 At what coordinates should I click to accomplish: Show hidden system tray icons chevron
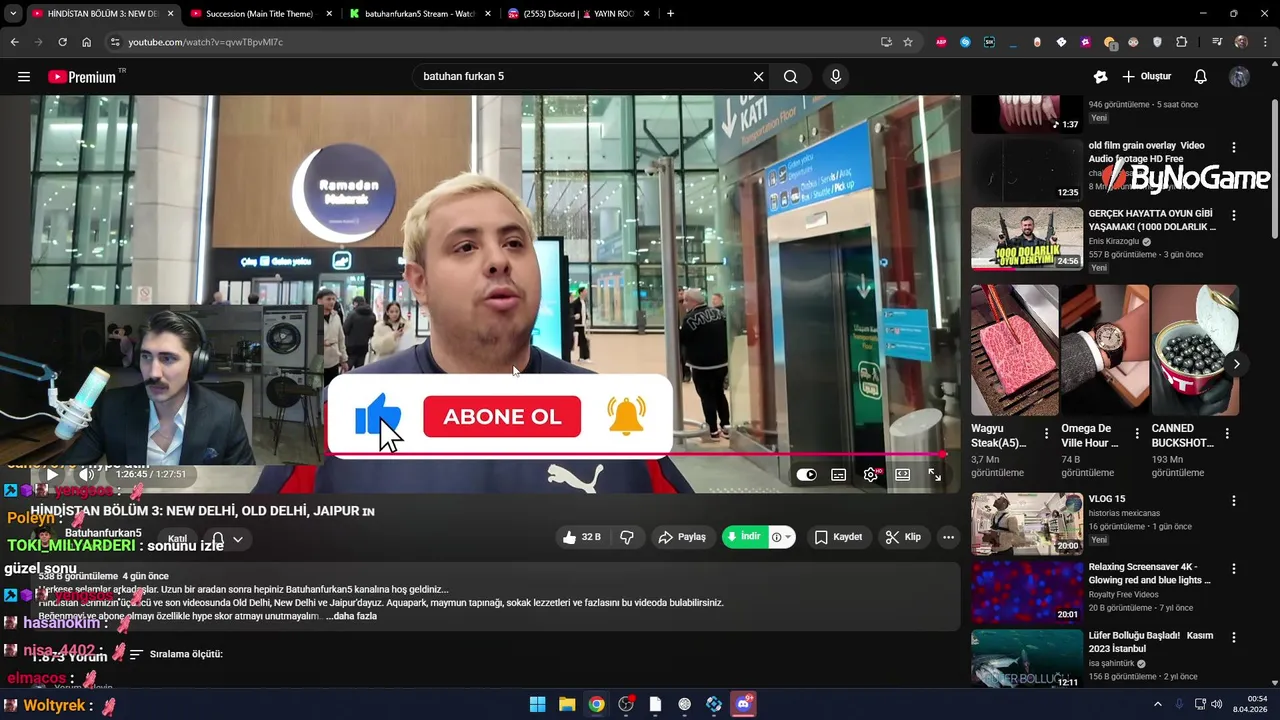click(1158, 704)
